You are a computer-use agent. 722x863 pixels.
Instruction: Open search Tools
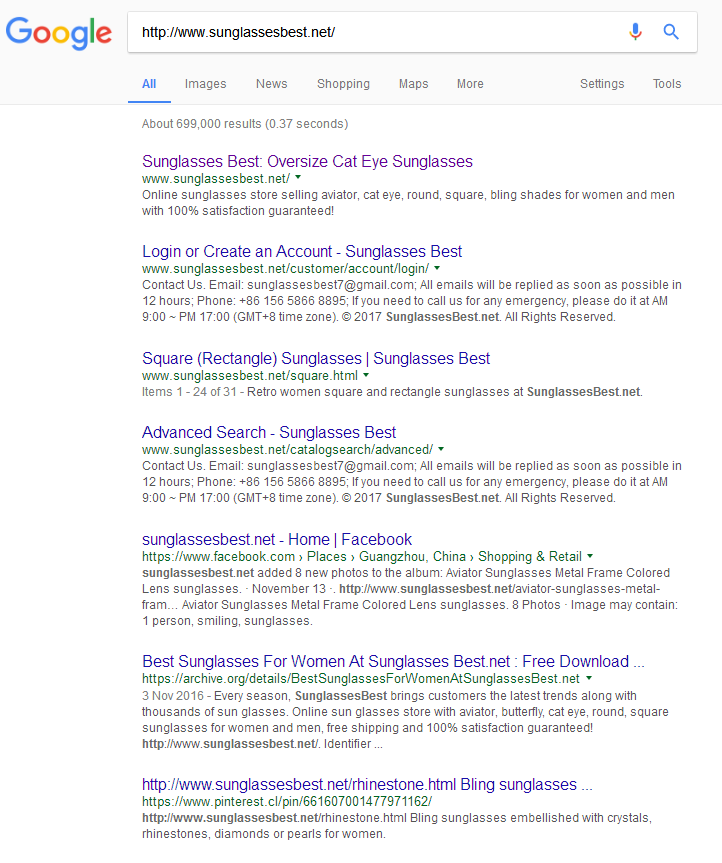pos(667,84)
